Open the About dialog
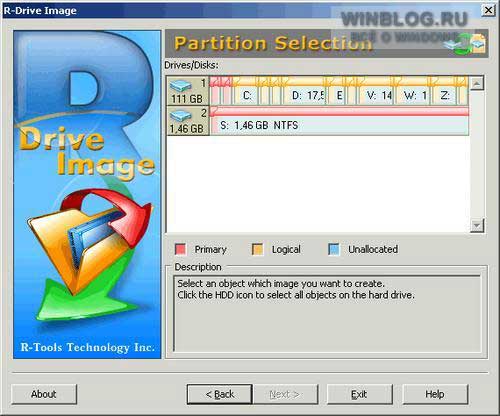 44,394
